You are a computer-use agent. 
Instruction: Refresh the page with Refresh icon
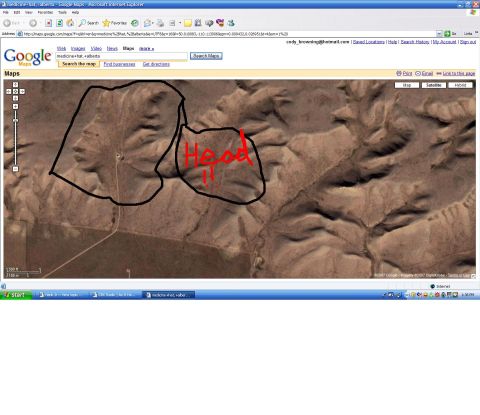click(60, 23)
